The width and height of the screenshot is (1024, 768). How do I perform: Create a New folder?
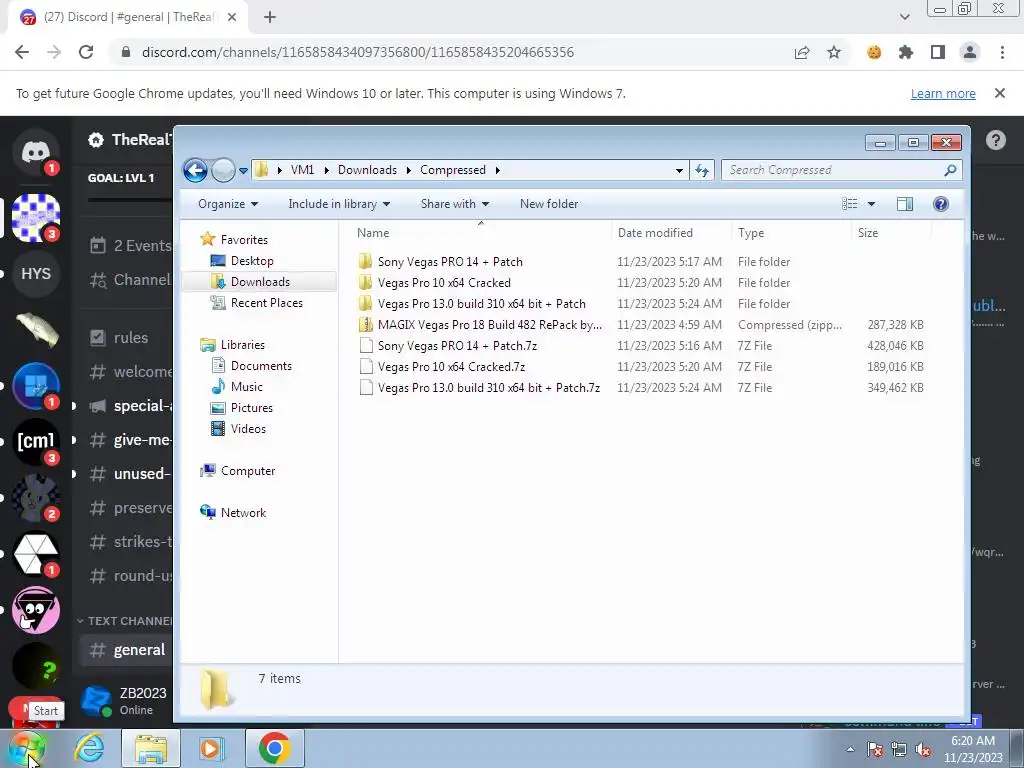coord(549,204)
